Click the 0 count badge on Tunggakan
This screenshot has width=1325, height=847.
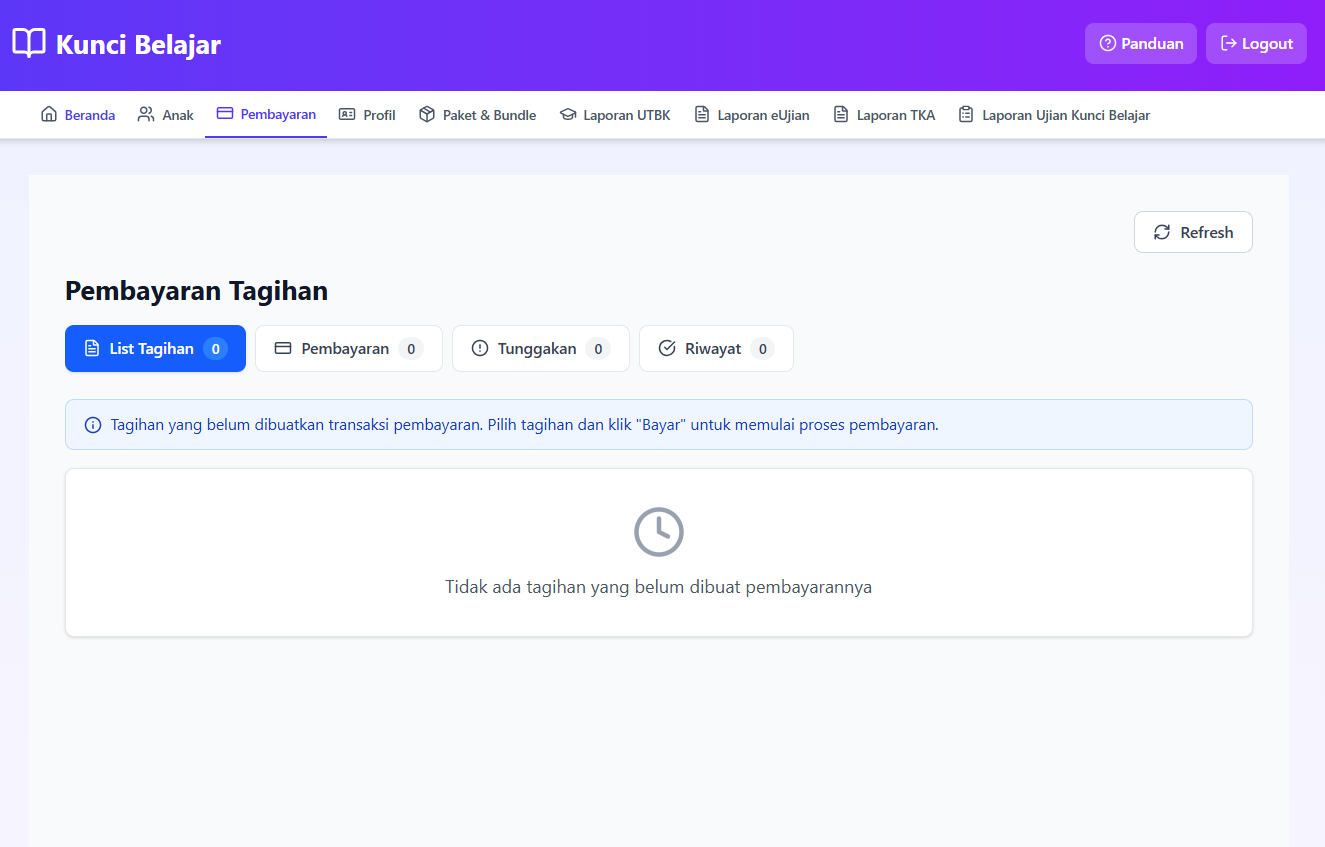pos(598,348)
